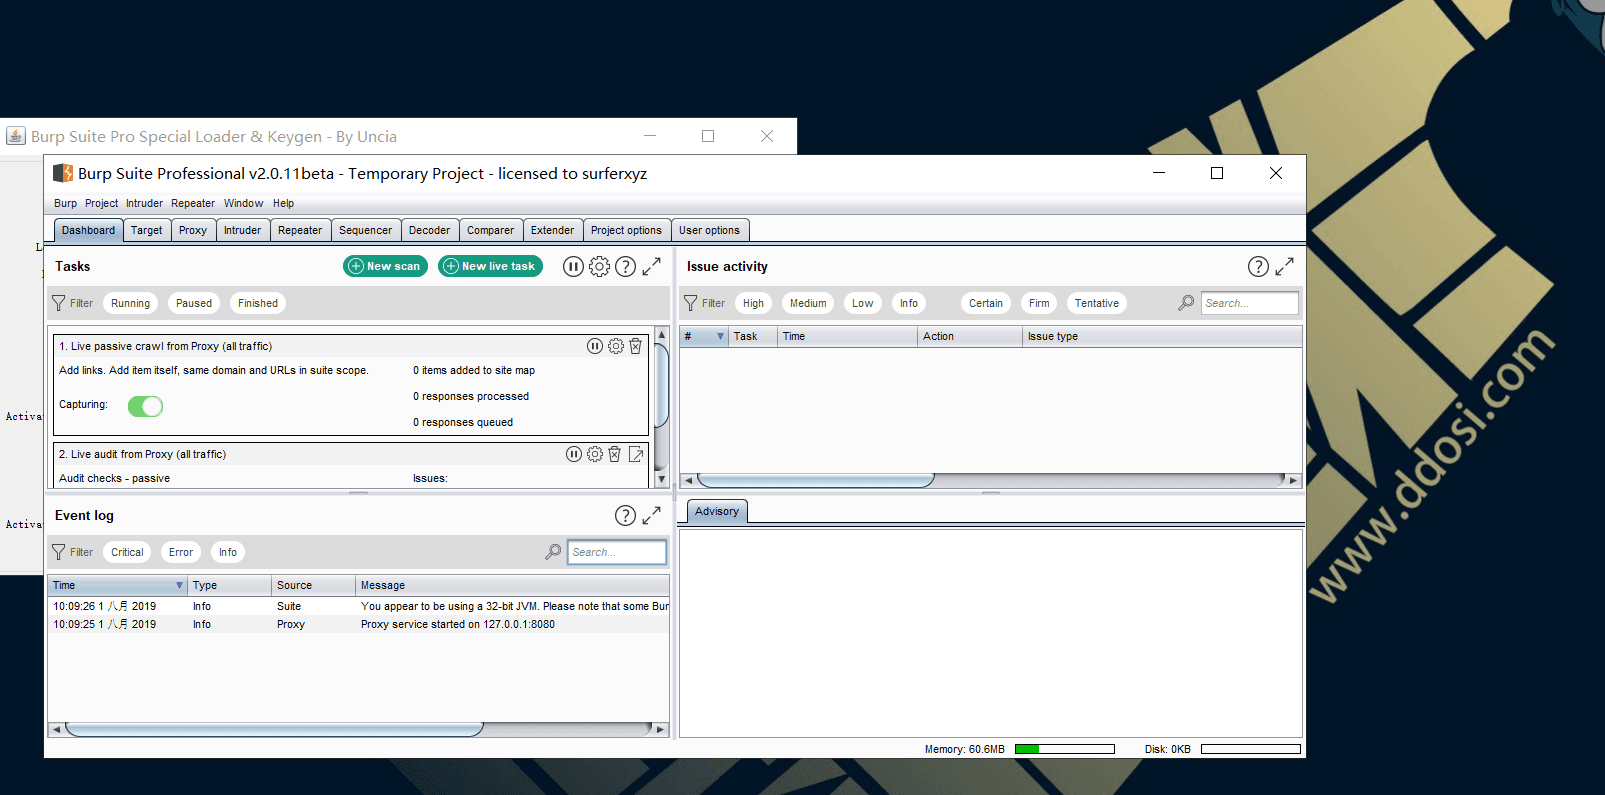Click the Memory usage bar
This screenshot has height=795, width=1605.
pyautogui.click(x=1065, y=749)
